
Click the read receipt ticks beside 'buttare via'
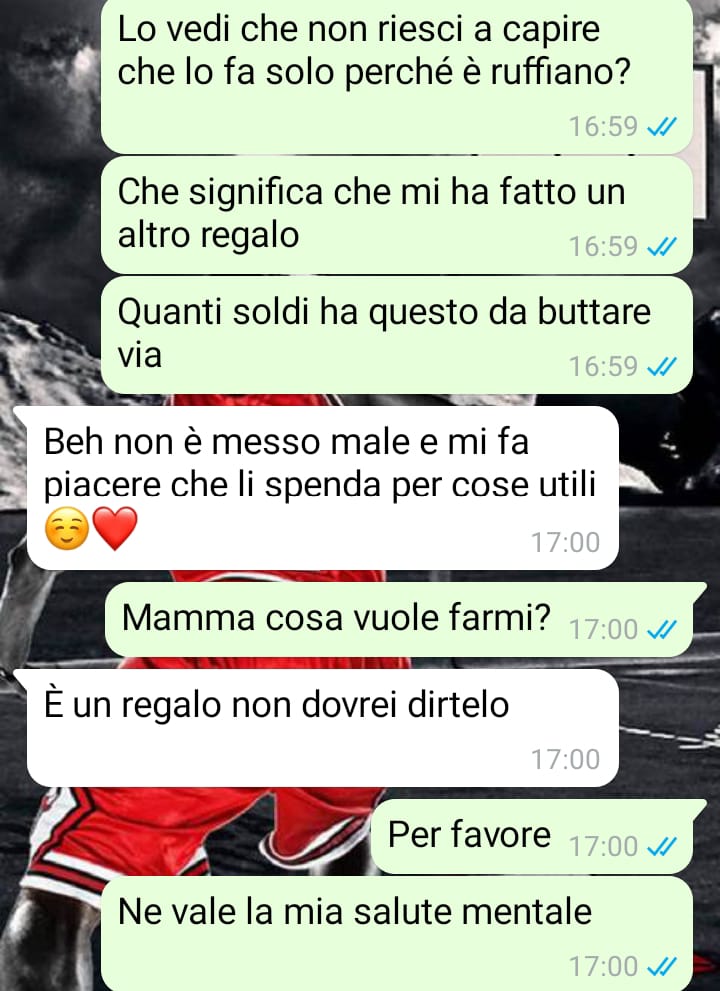coord(662,367)
